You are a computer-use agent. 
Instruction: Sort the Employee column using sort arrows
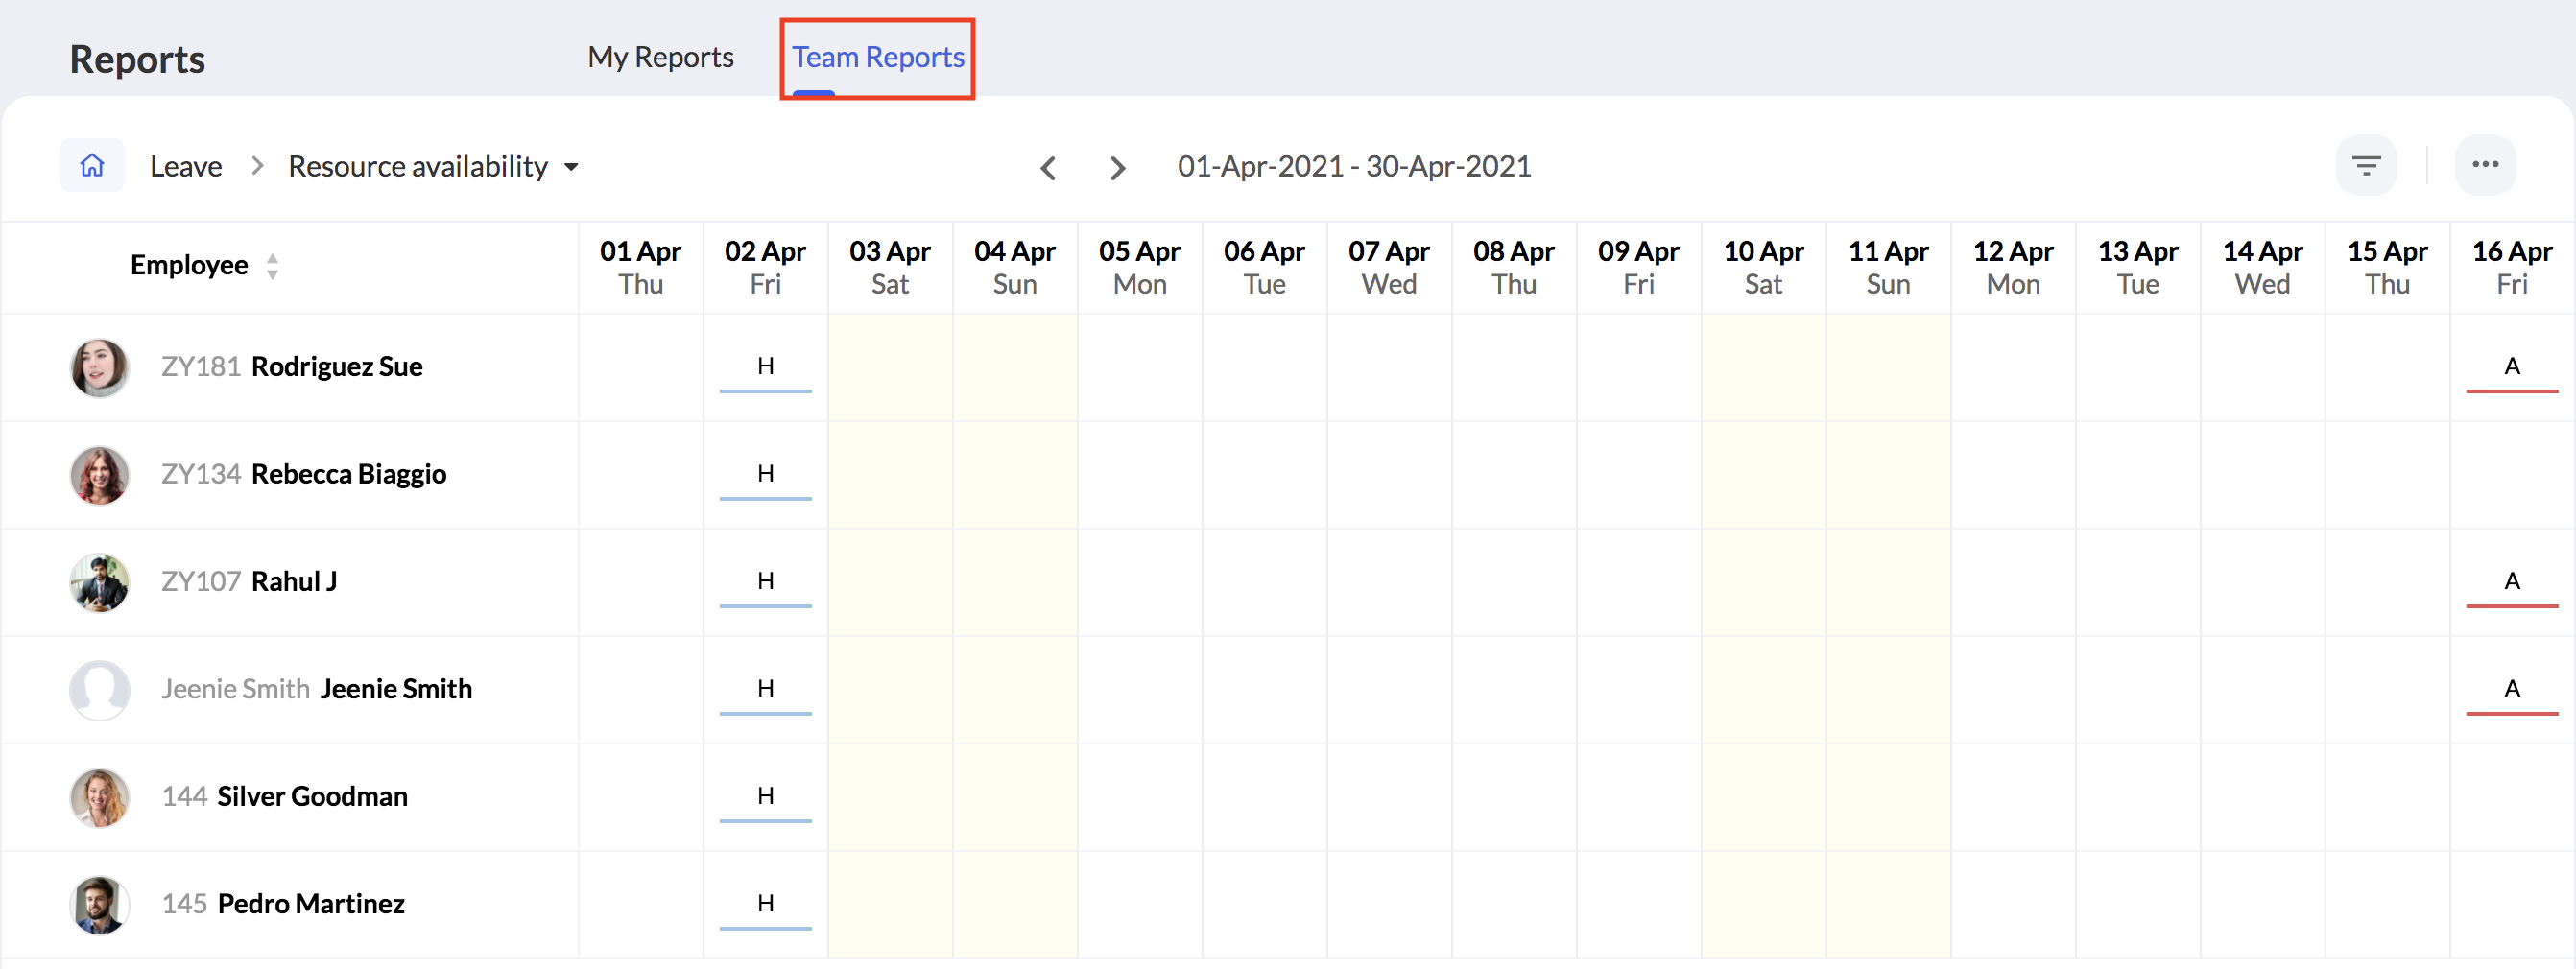pos(272,266)
